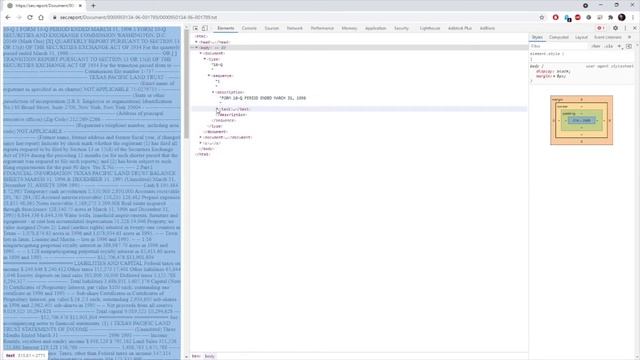Open the media cast extension icon
Image resolution: width=640 pixels, height=360 pixels.
[600, 18]
